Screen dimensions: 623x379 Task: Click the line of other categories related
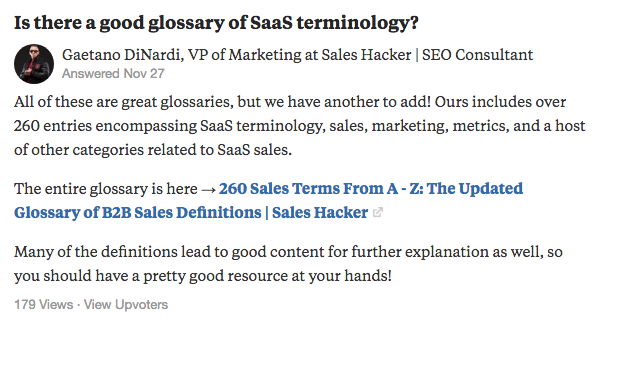(x=153, y=150)
